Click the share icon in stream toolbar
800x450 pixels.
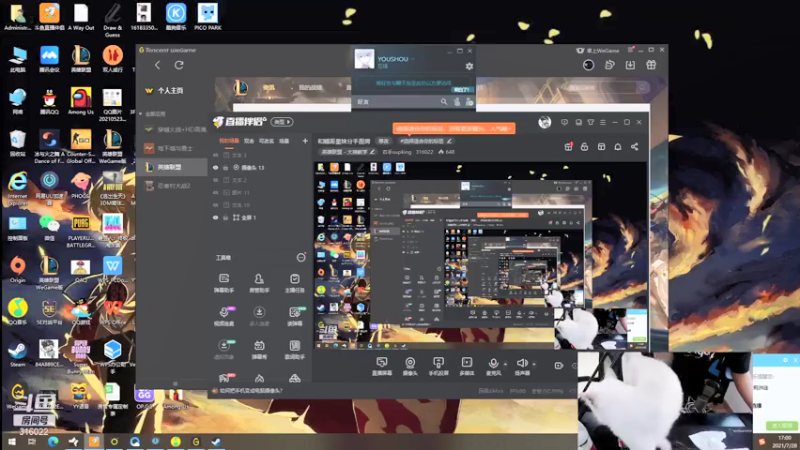tap(635, 147)
